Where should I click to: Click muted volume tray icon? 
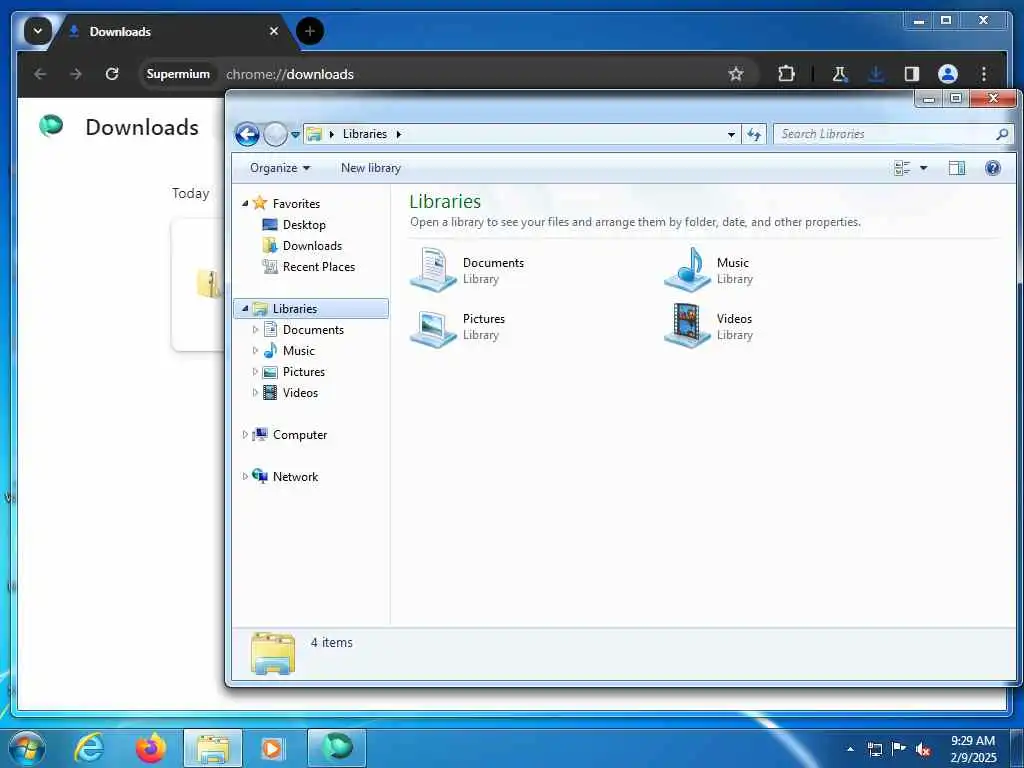(x=923, y=749)
